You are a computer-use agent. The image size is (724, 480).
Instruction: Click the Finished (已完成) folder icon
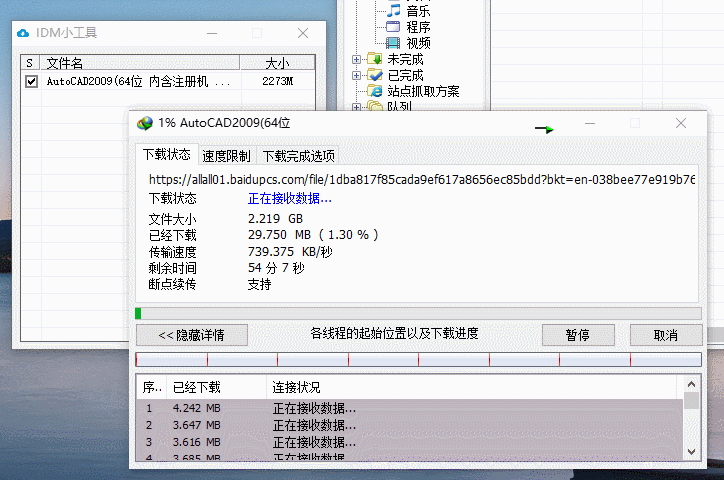coord(375,75)
